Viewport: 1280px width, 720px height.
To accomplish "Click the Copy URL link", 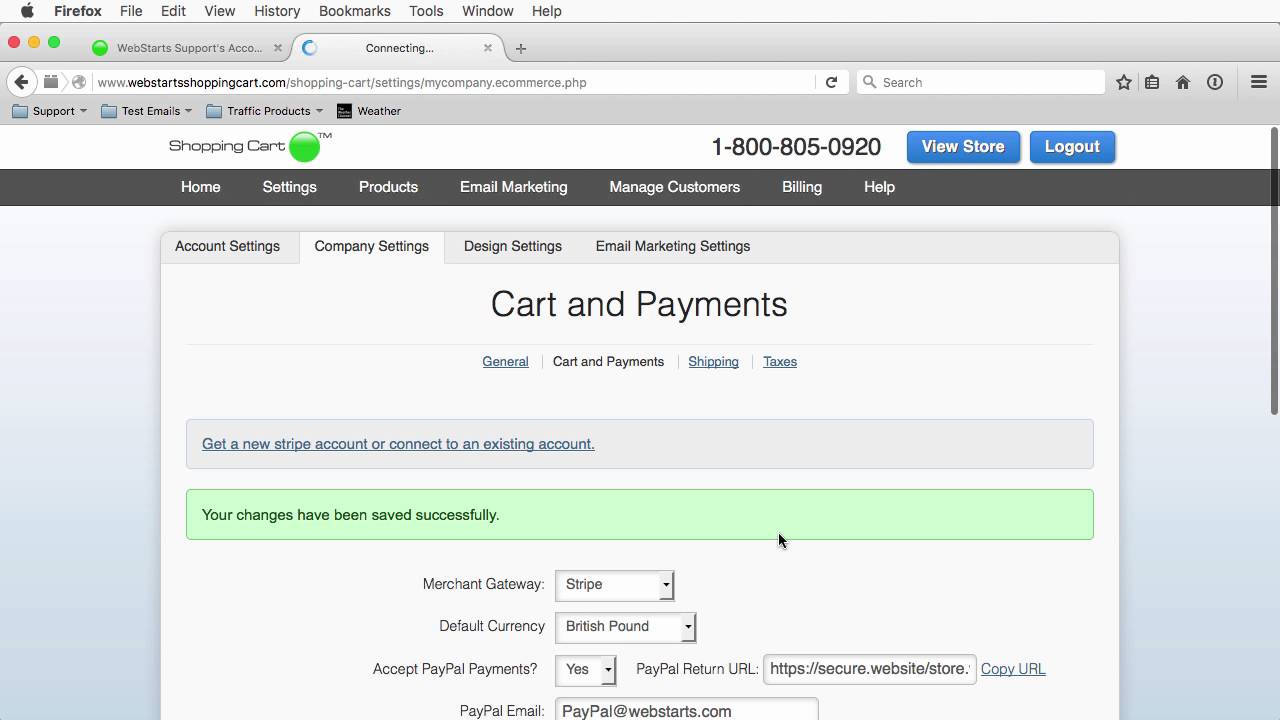I will pos(1013,669).
